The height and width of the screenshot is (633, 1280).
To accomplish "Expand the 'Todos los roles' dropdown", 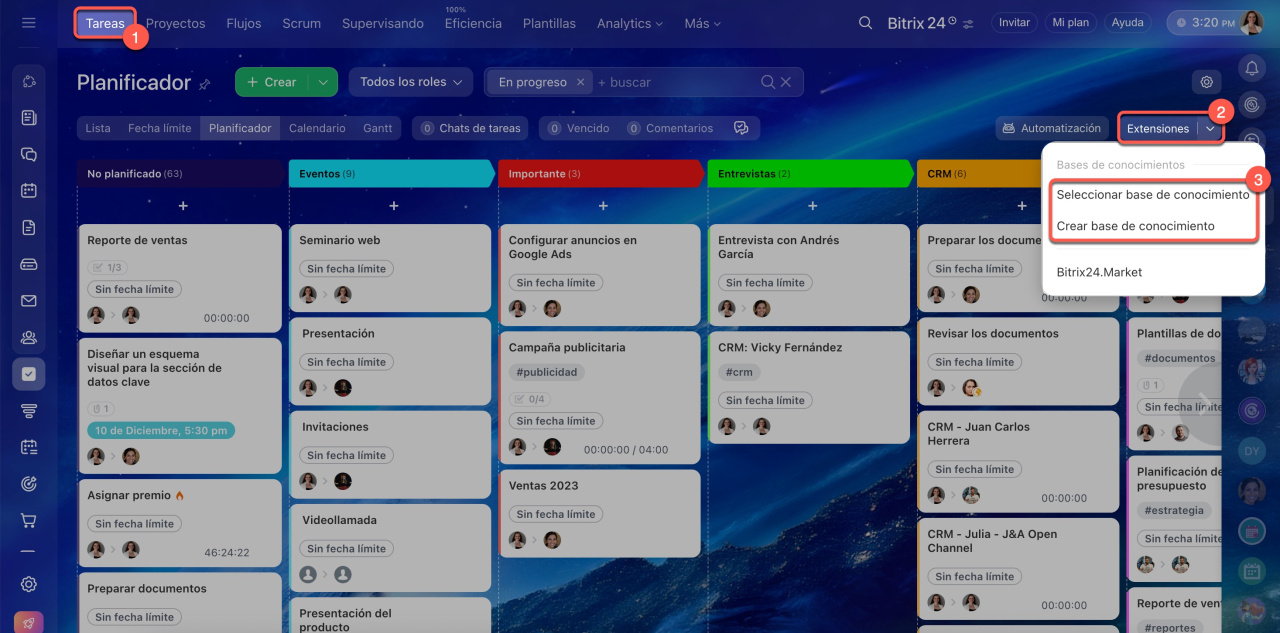I will tap(410, 82).
